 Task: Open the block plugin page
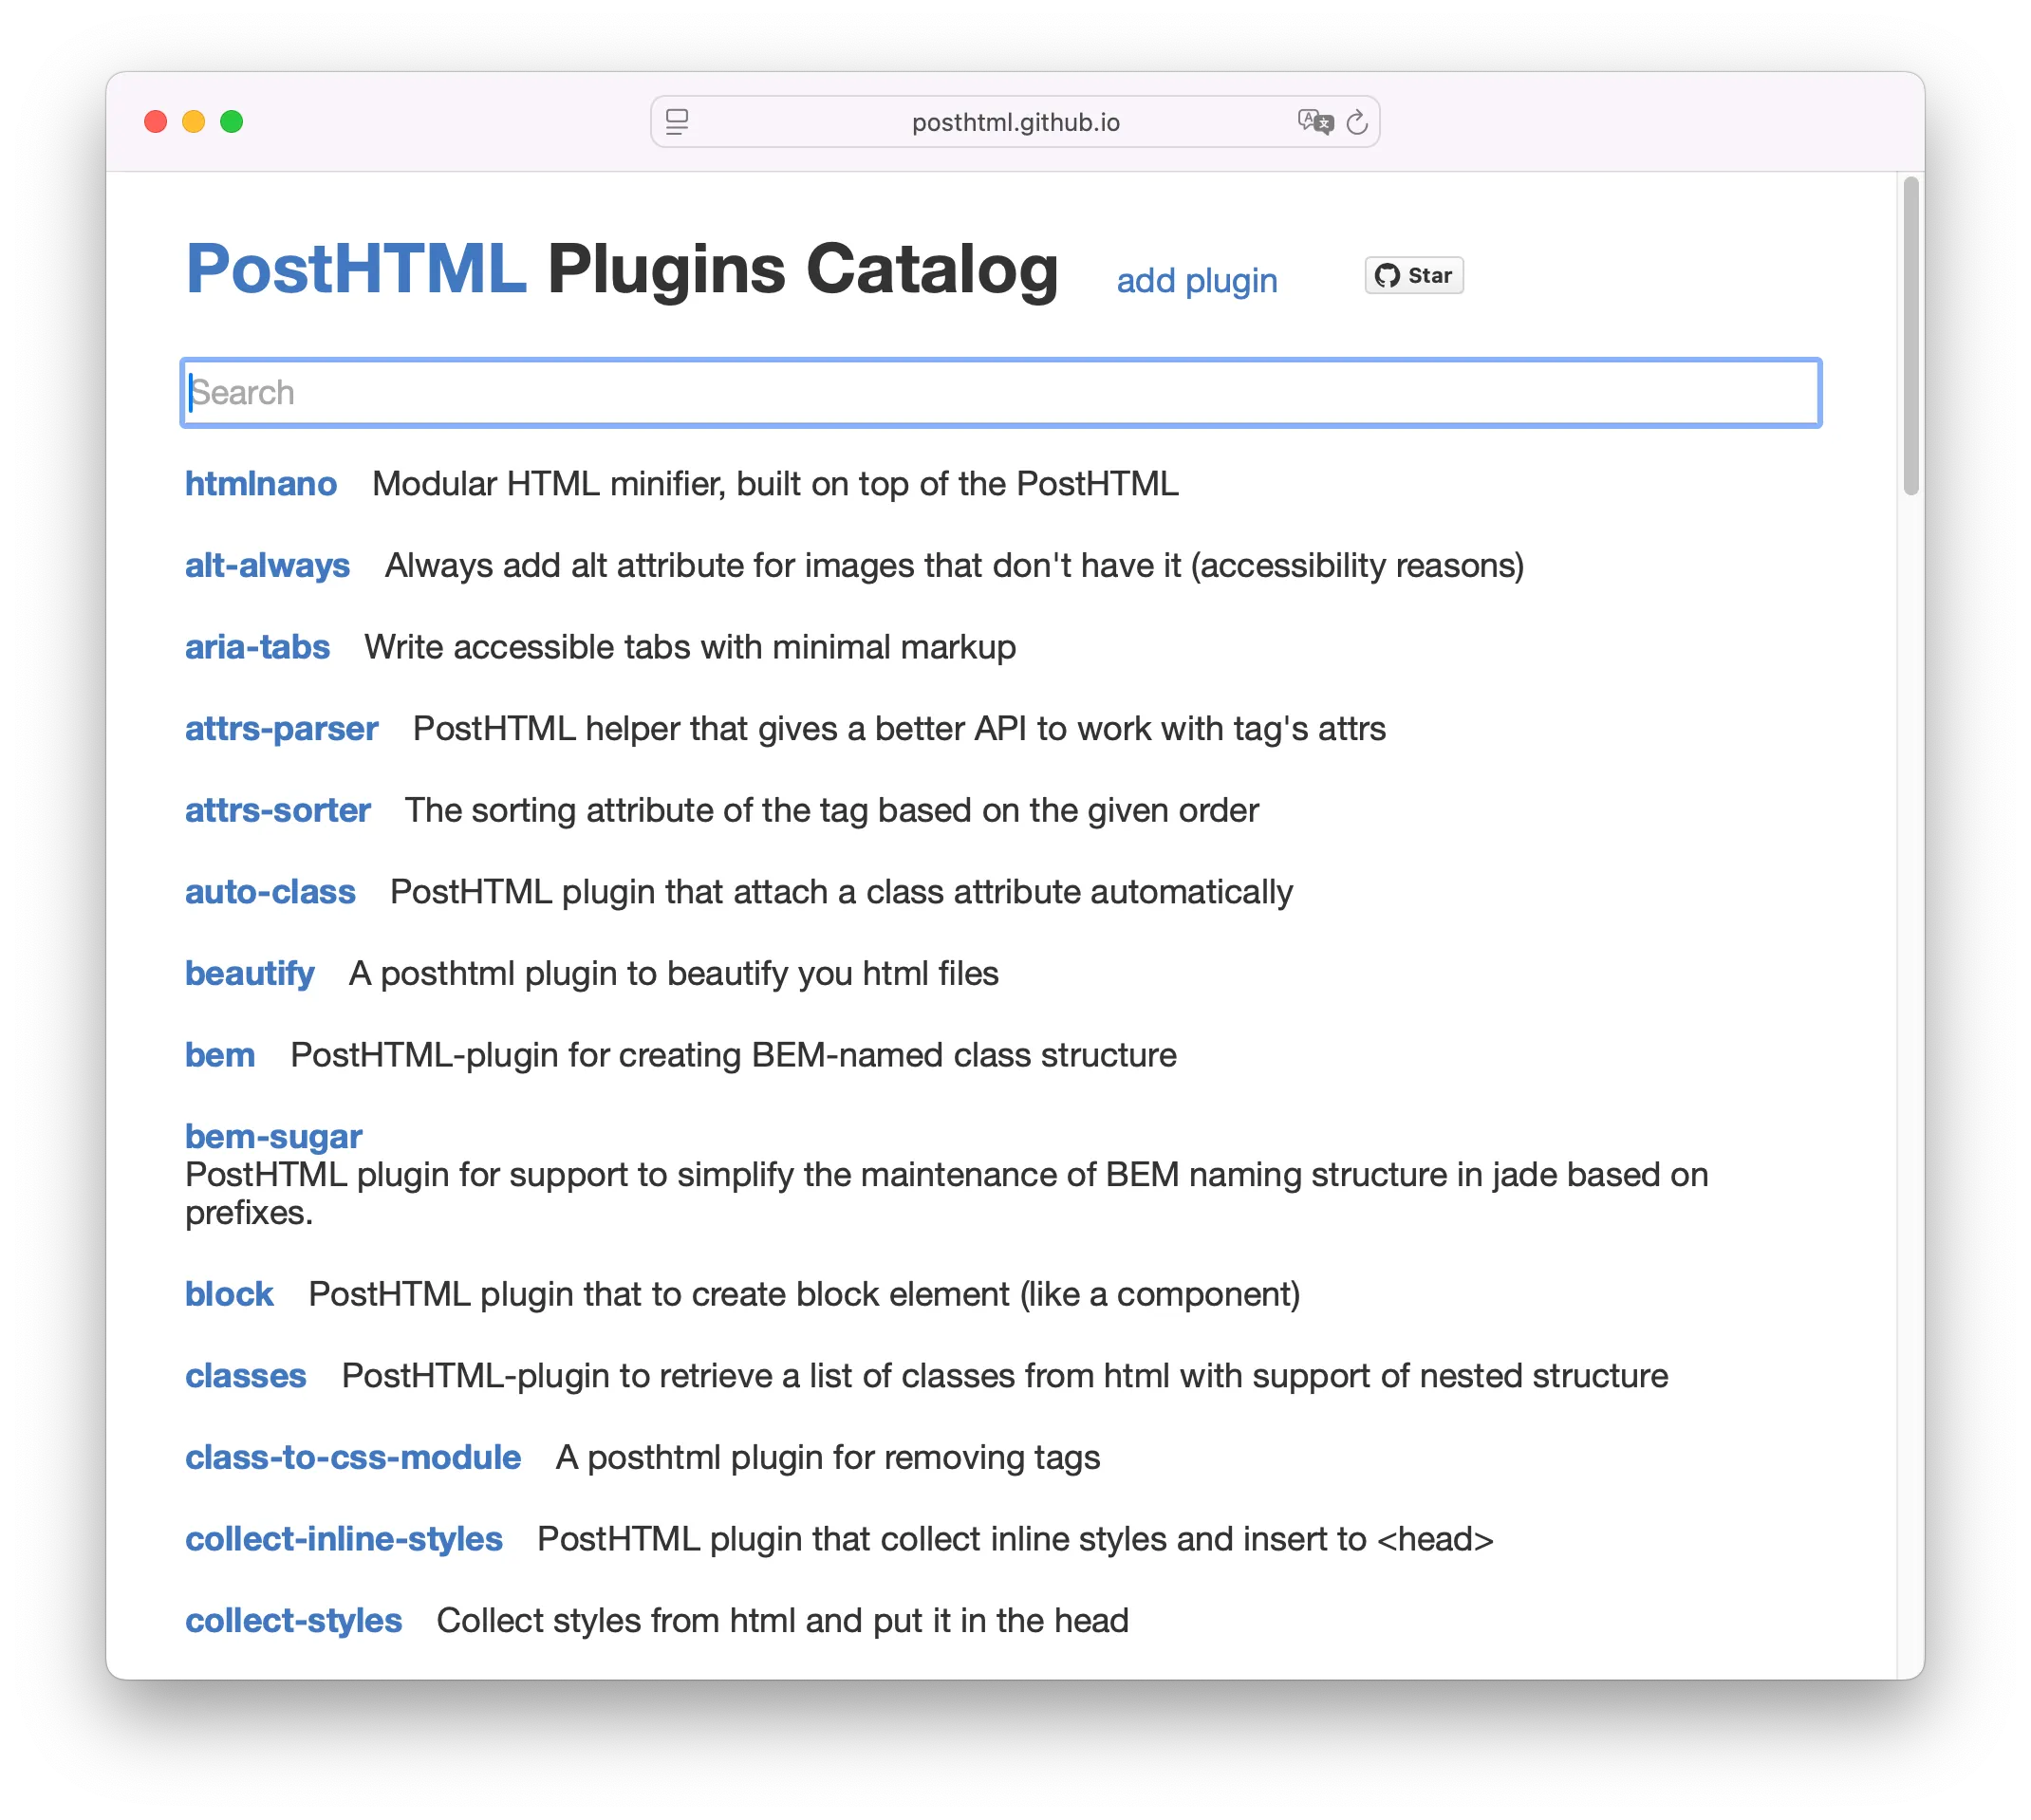tap(229, 1294)
